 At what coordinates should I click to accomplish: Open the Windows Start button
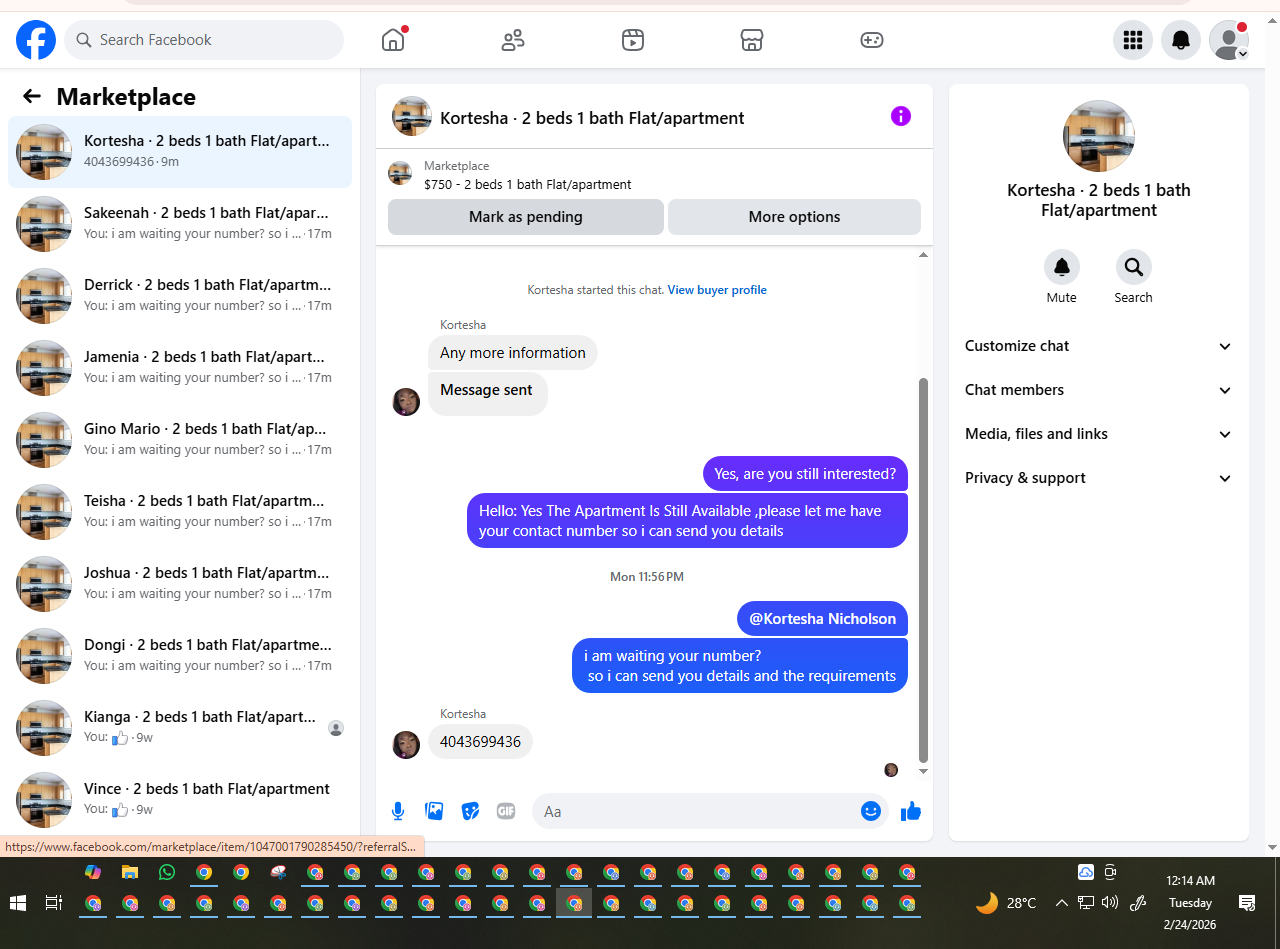tap(18, 903)
